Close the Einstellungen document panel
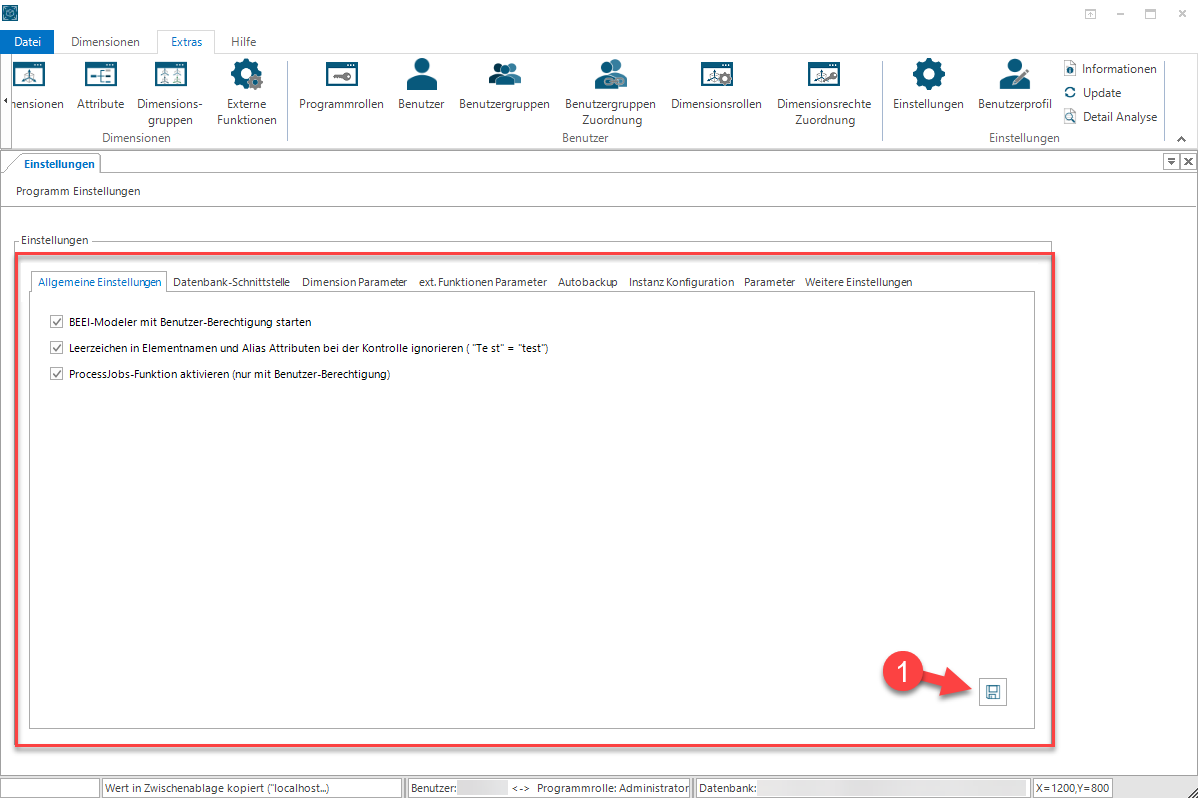 (x=1188, y=161)
